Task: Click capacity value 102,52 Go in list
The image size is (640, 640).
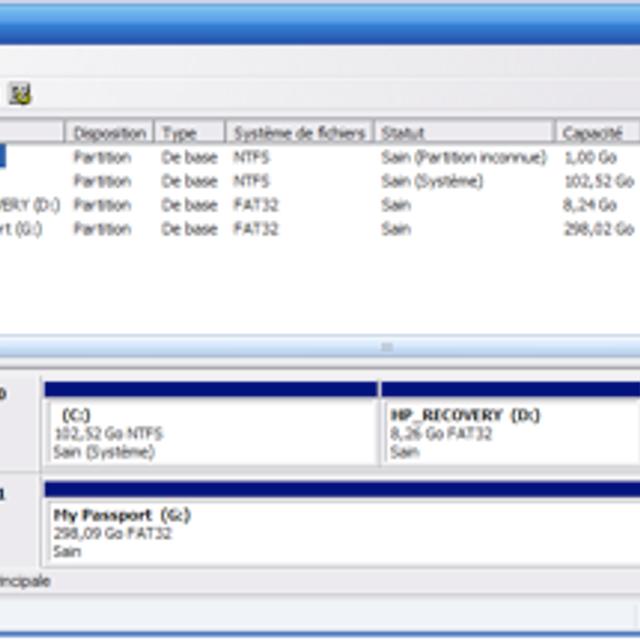Action: [x=599, y=181]
